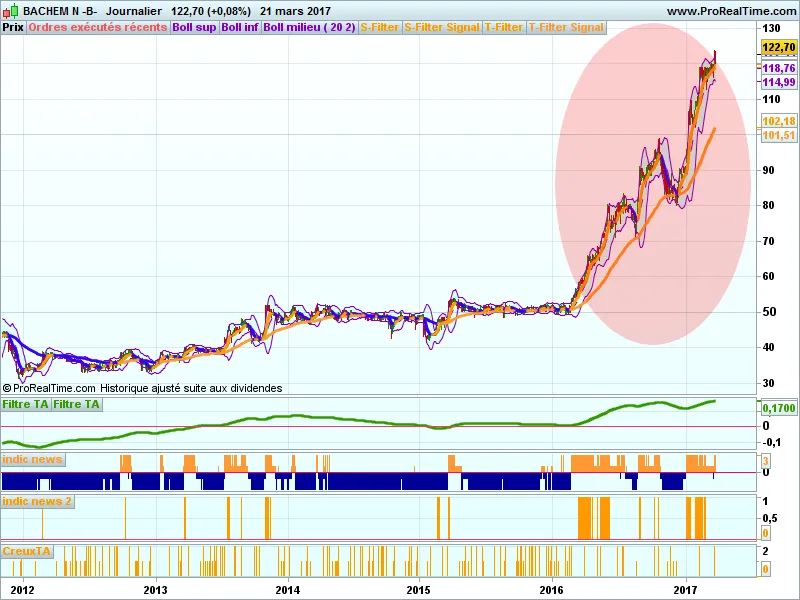
Task: Click the S-Filter indicator label
Action: click(379, 27)
